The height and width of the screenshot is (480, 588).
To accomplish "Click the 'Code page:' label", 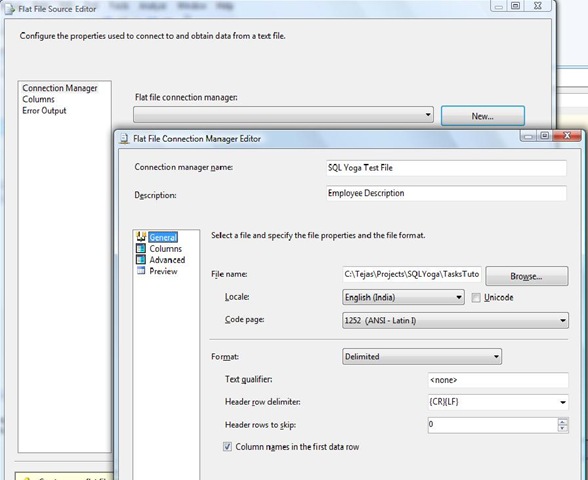I will click(244, 320).
